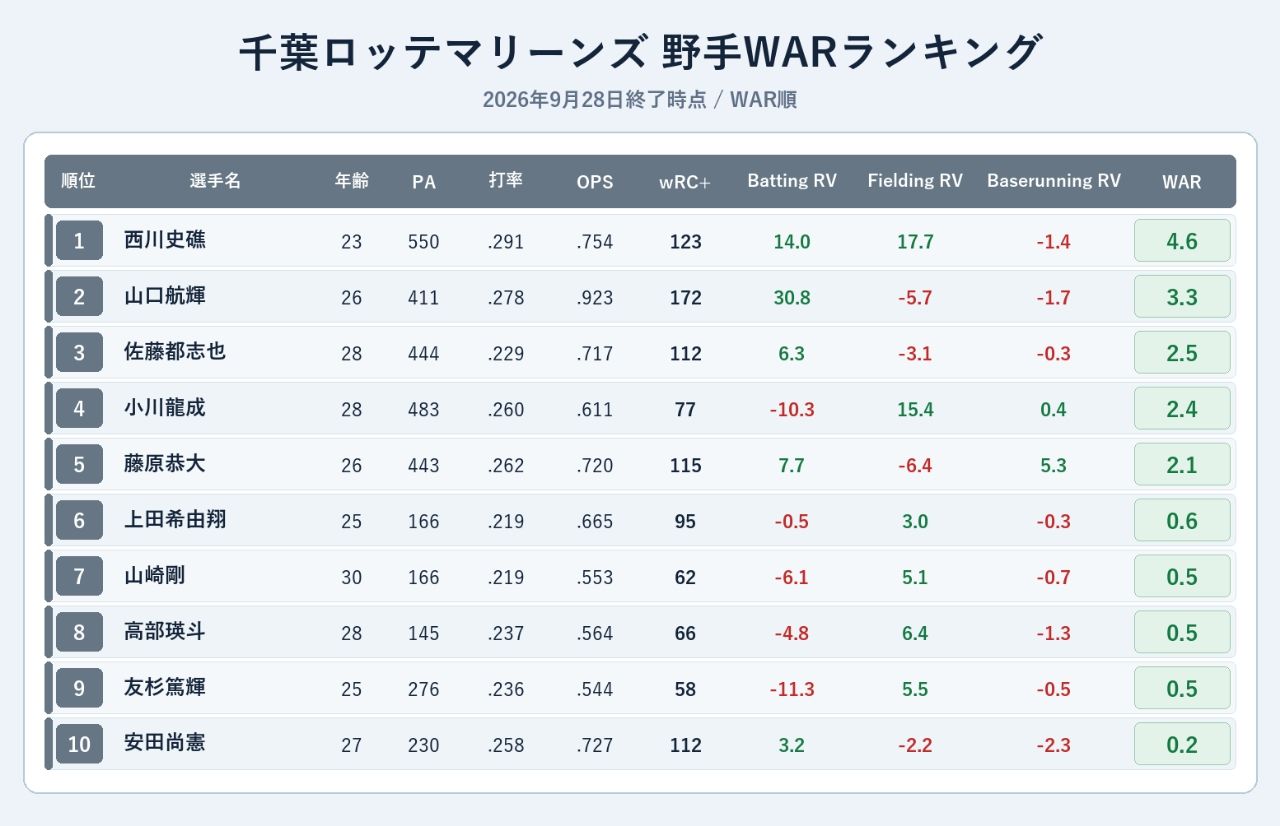Click the rank 6 badge
Image resolution: width=1280 pixels, height=826 pixels.
click(79, 521)
